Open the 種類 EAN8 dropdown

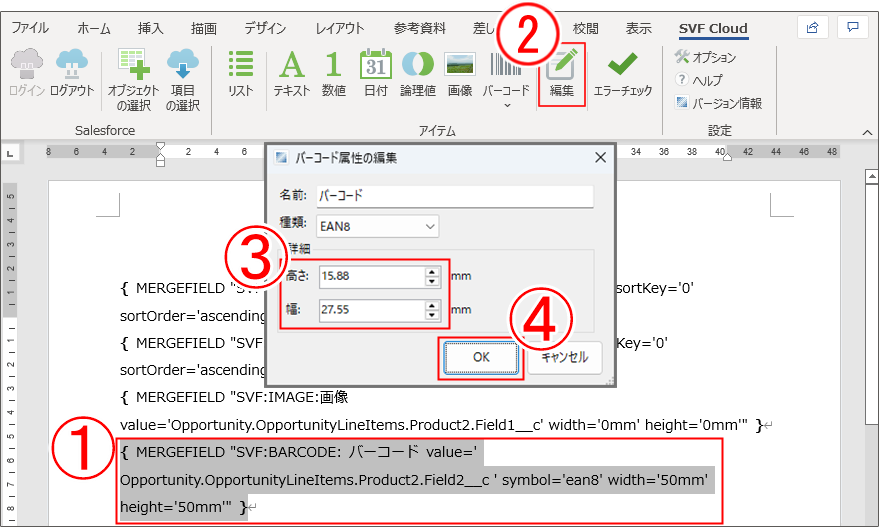coord(377,226)
